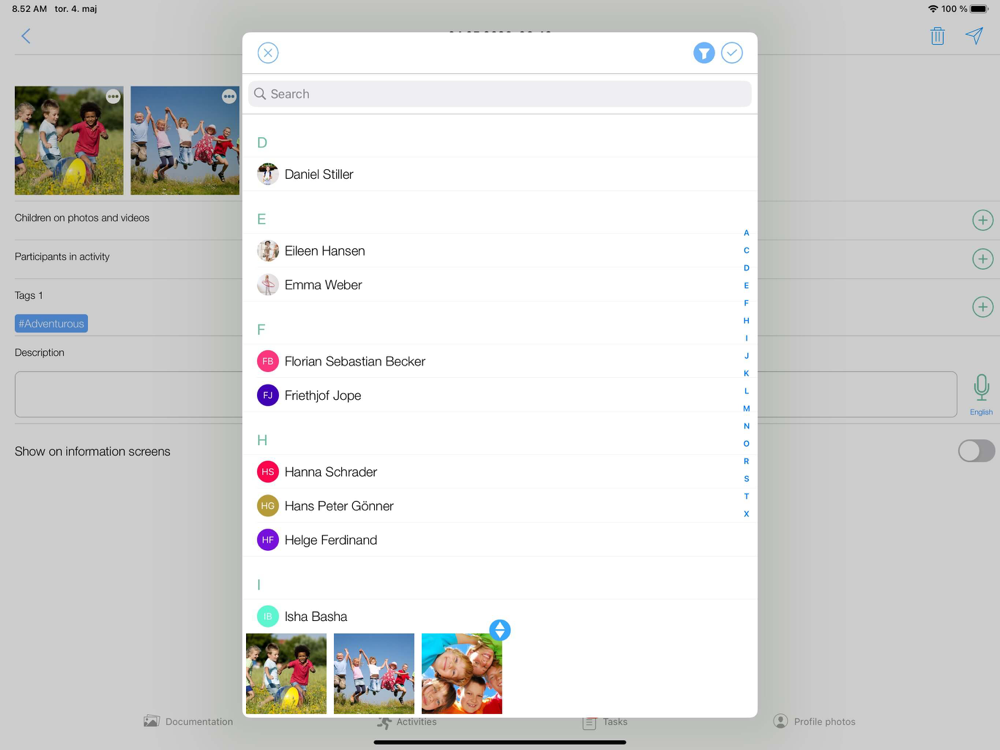This screenshot has height=750, width=1000.
Task: Tap the FJ avatar badge
Action: coord(268,395)
